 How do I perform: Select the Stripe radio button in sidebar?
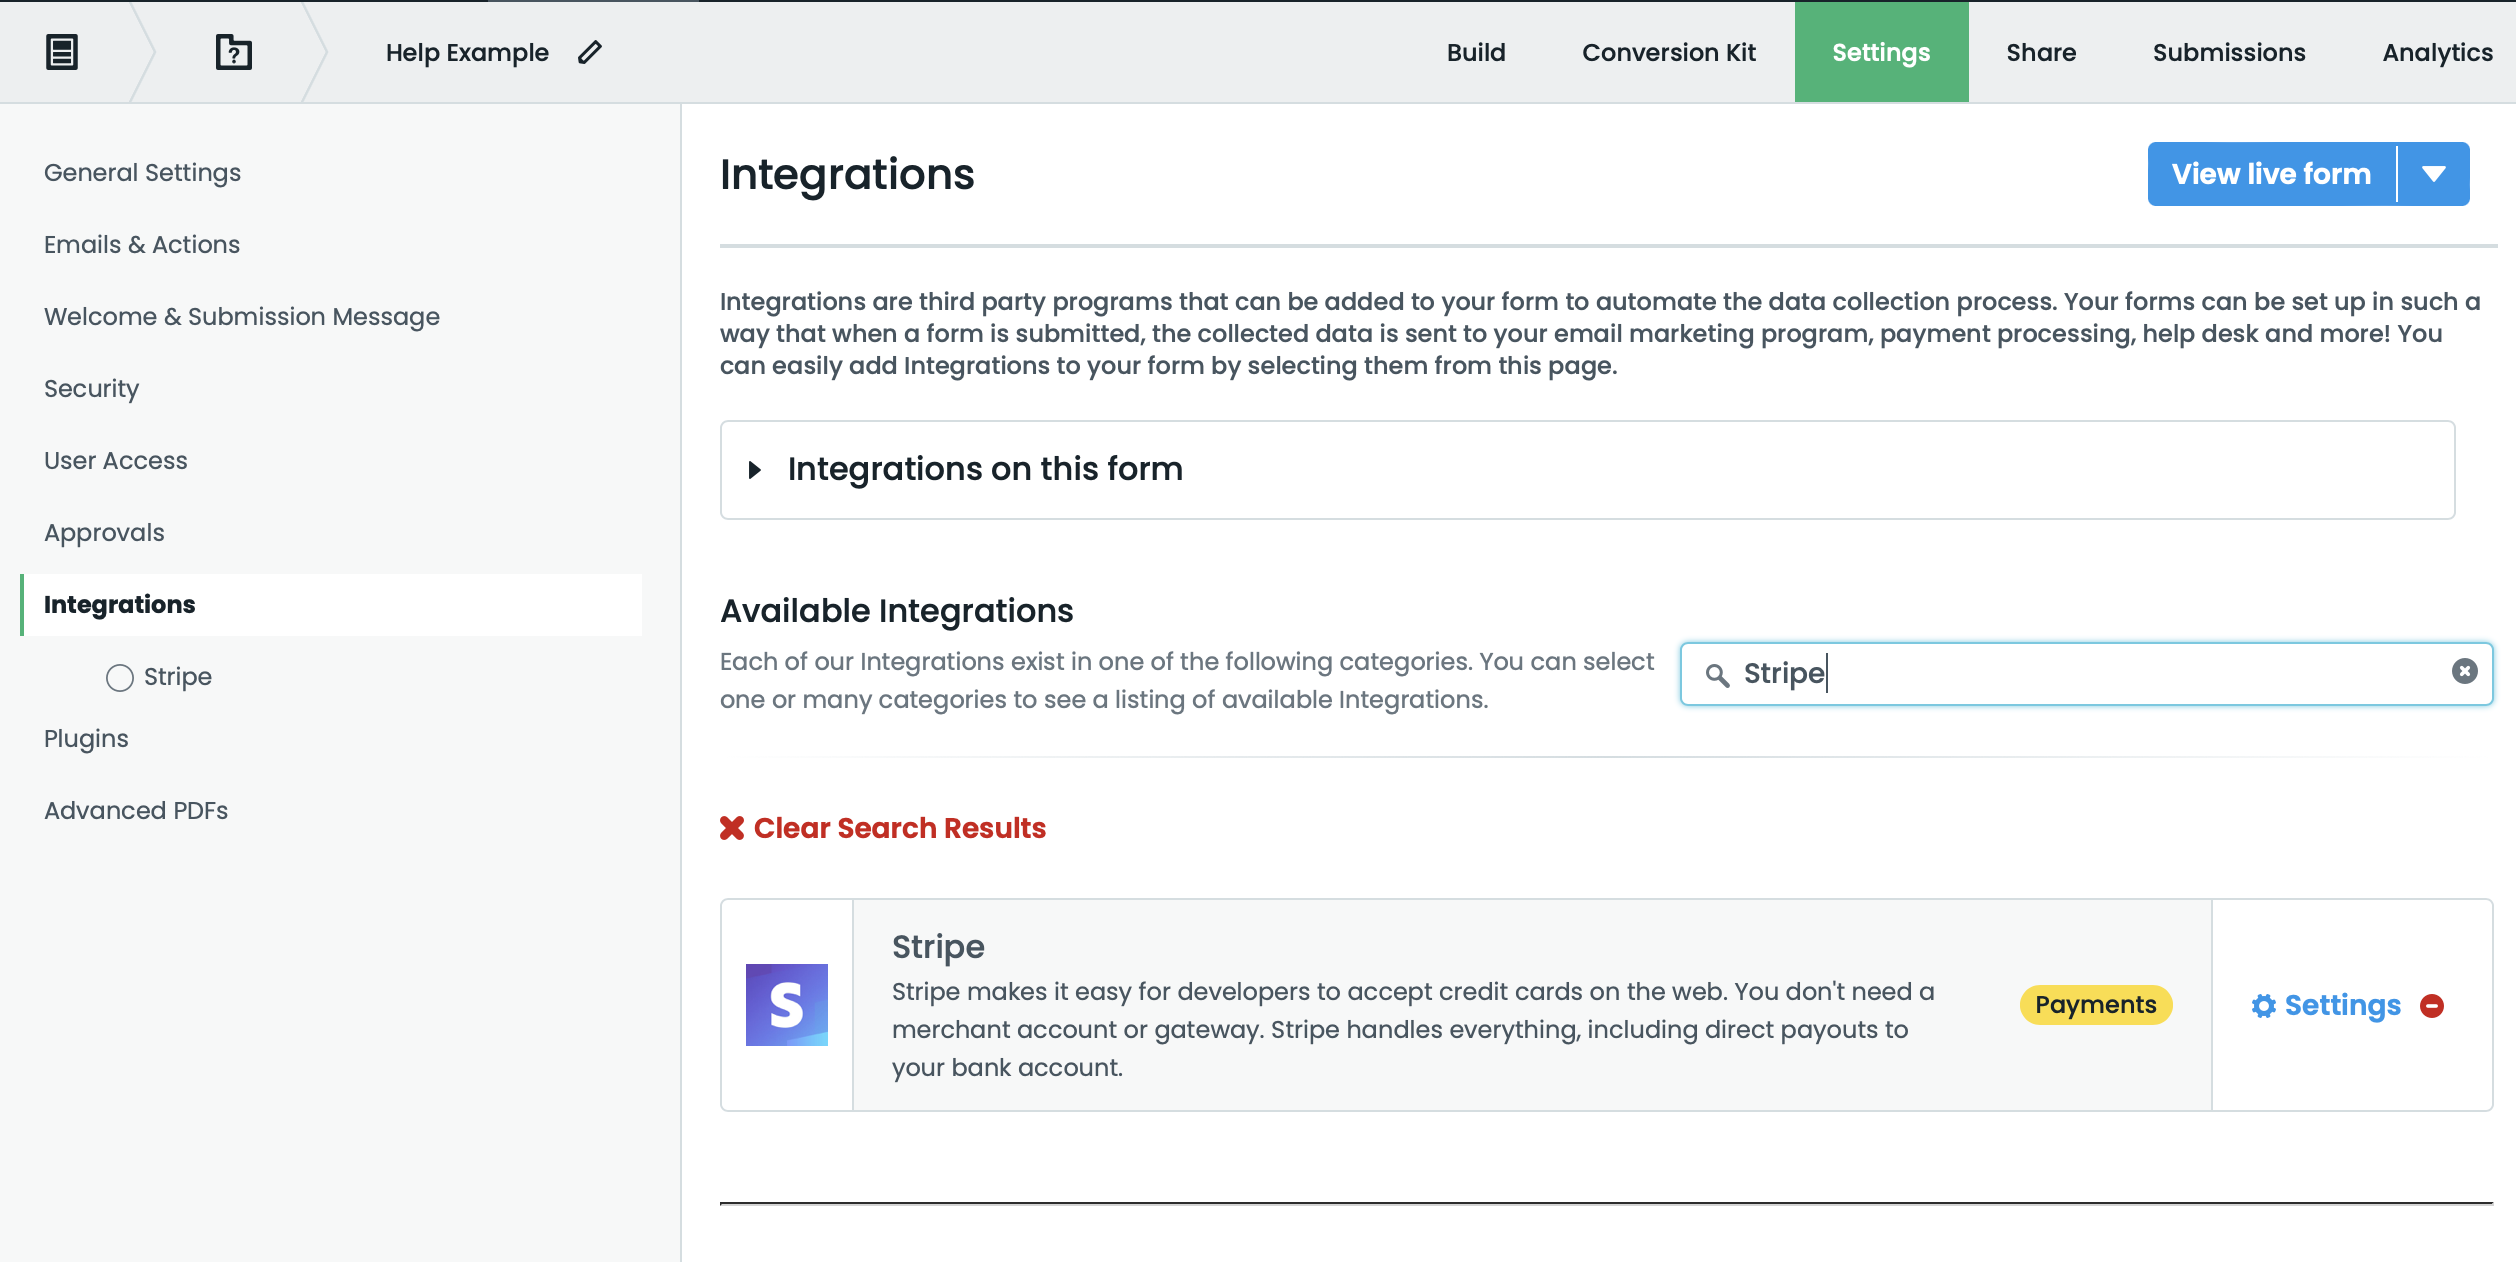click(x=120, y=678)
